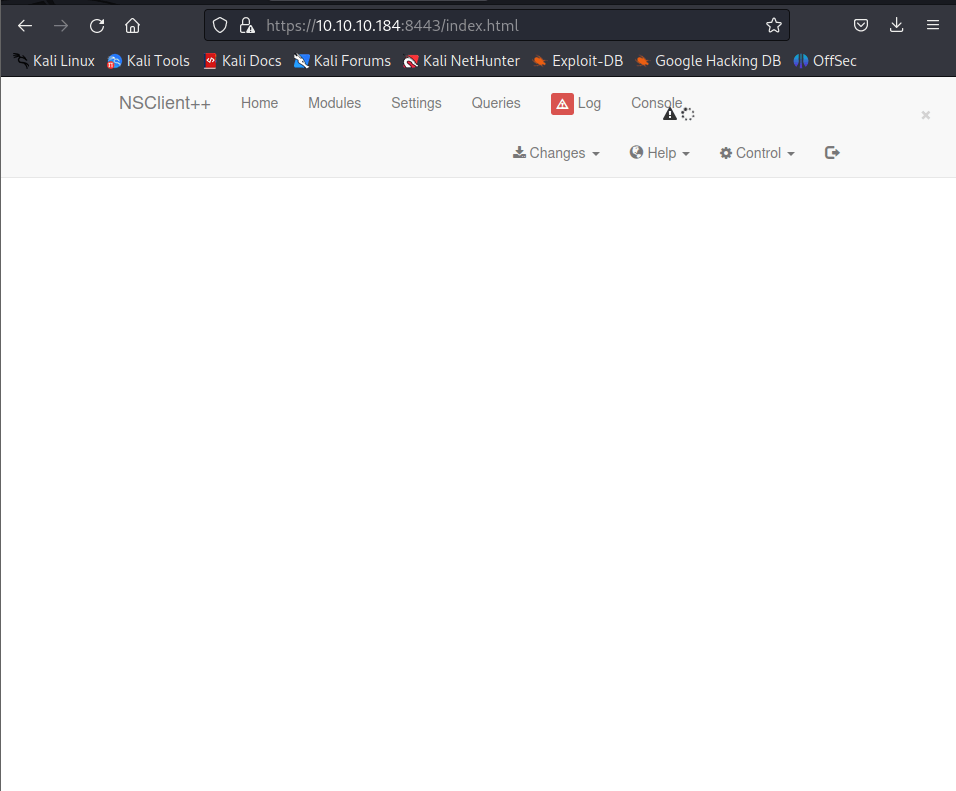Screen dimensions: 956x791
Task: Click the browser forward arrow
Action: pyautogui.click(x=61, y=26)
